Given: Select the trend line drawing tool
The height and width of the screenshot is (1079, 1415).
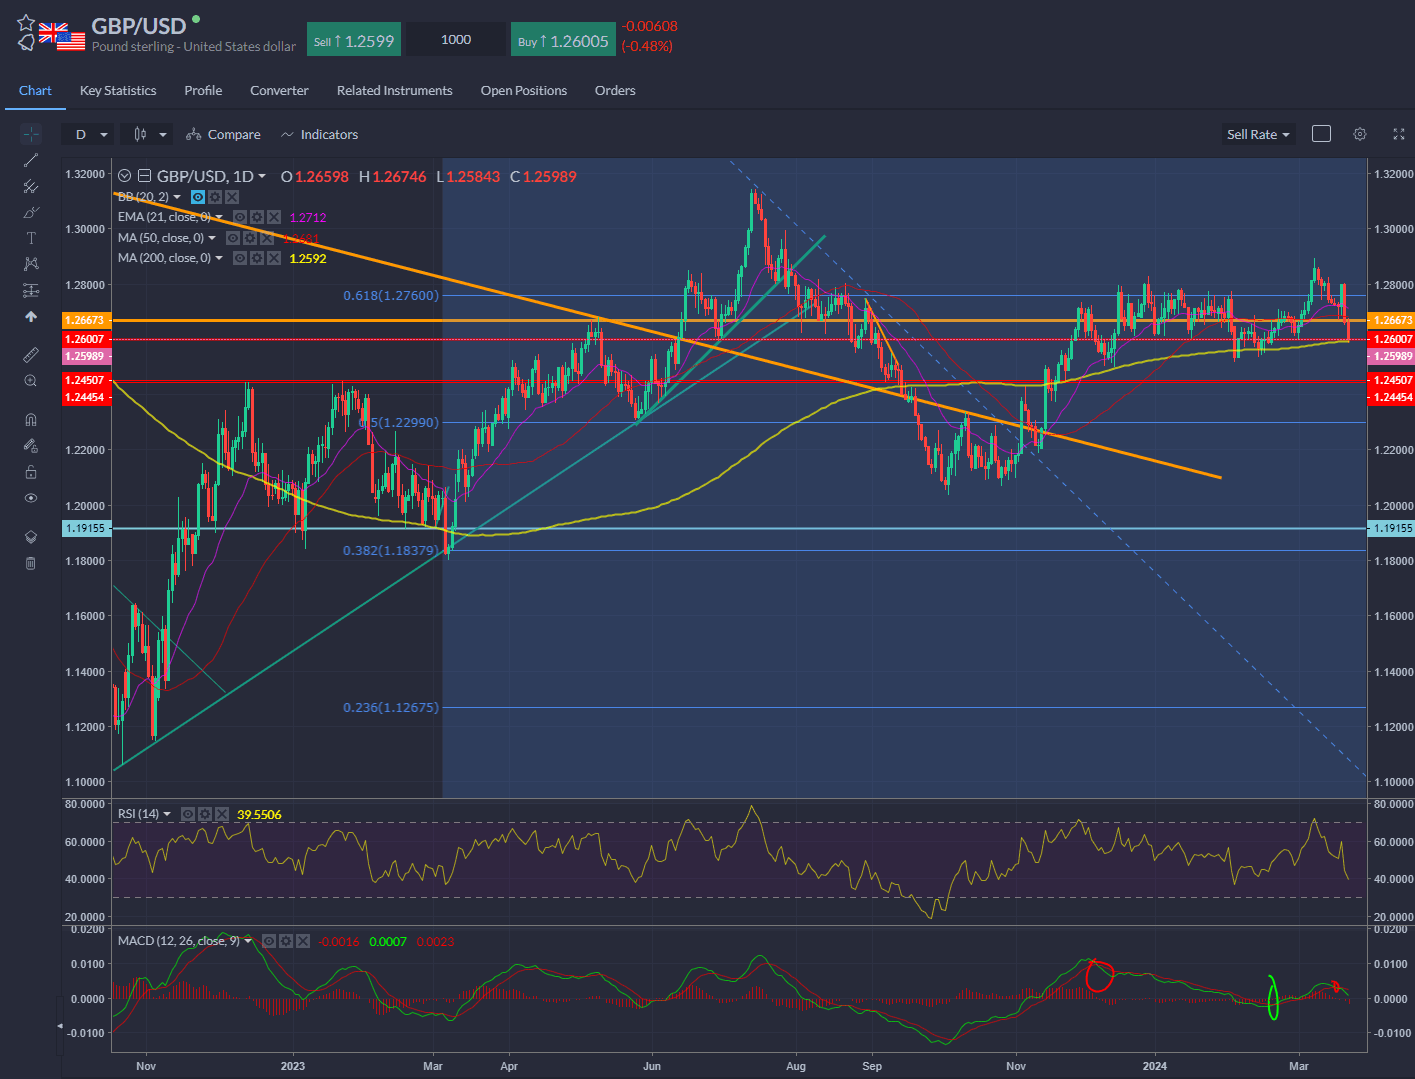Looking at the screenshot, I should 31,160.
